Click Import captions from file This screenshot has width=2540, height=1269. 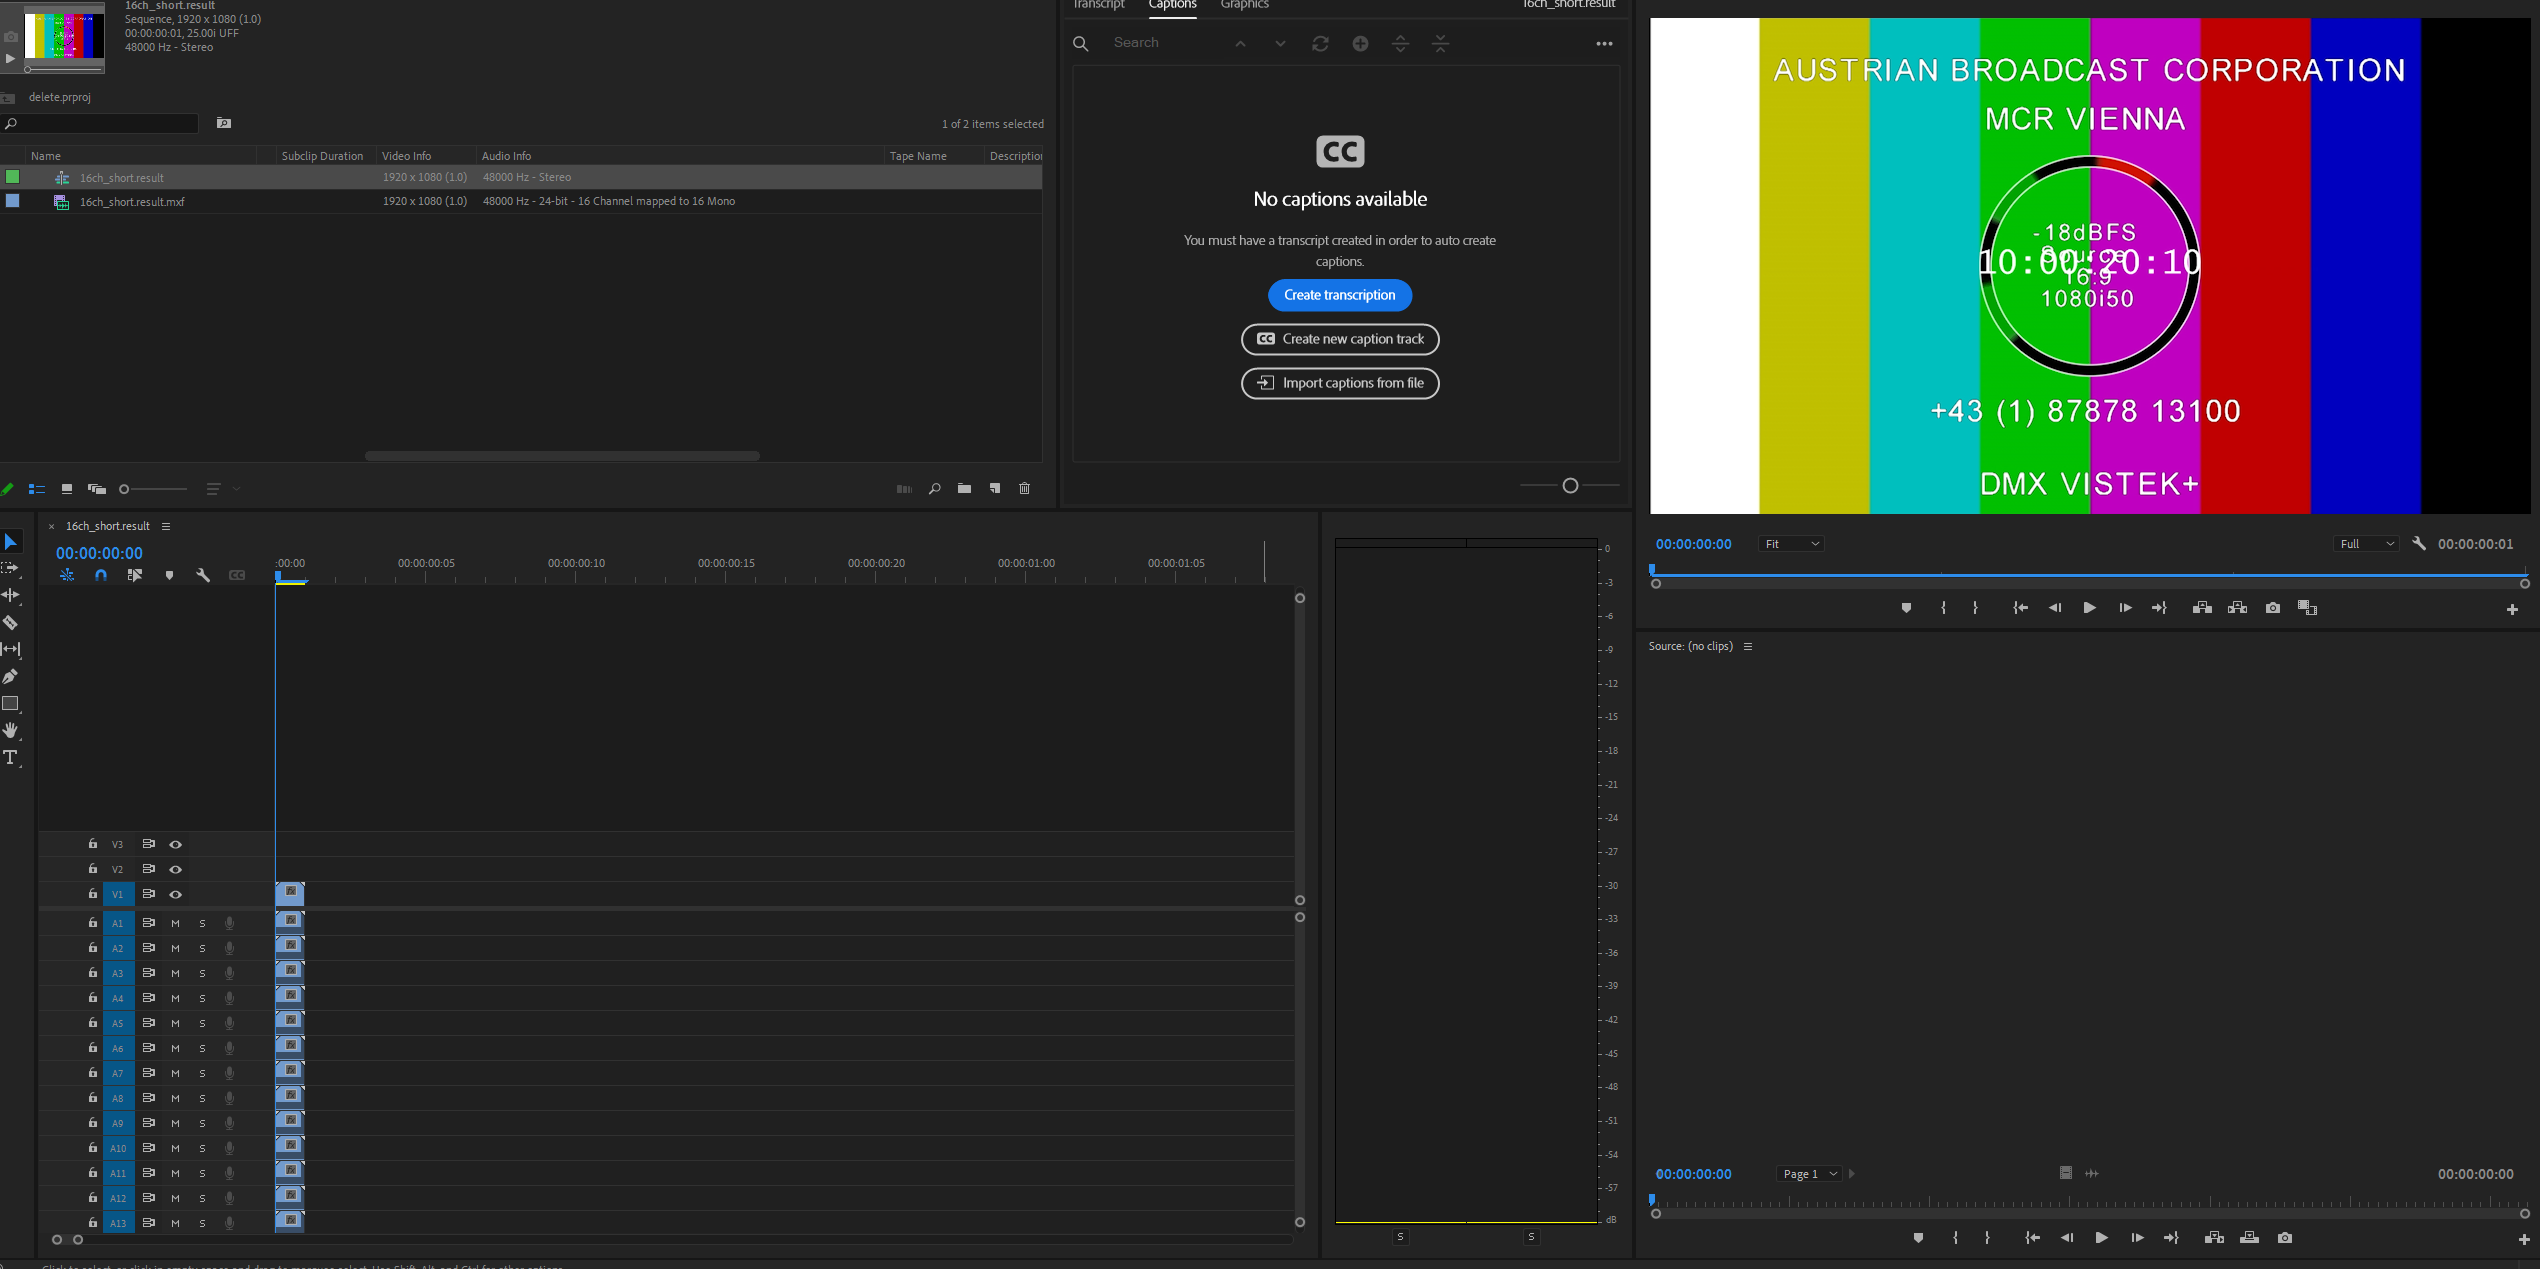click(x=1340, y=383)
